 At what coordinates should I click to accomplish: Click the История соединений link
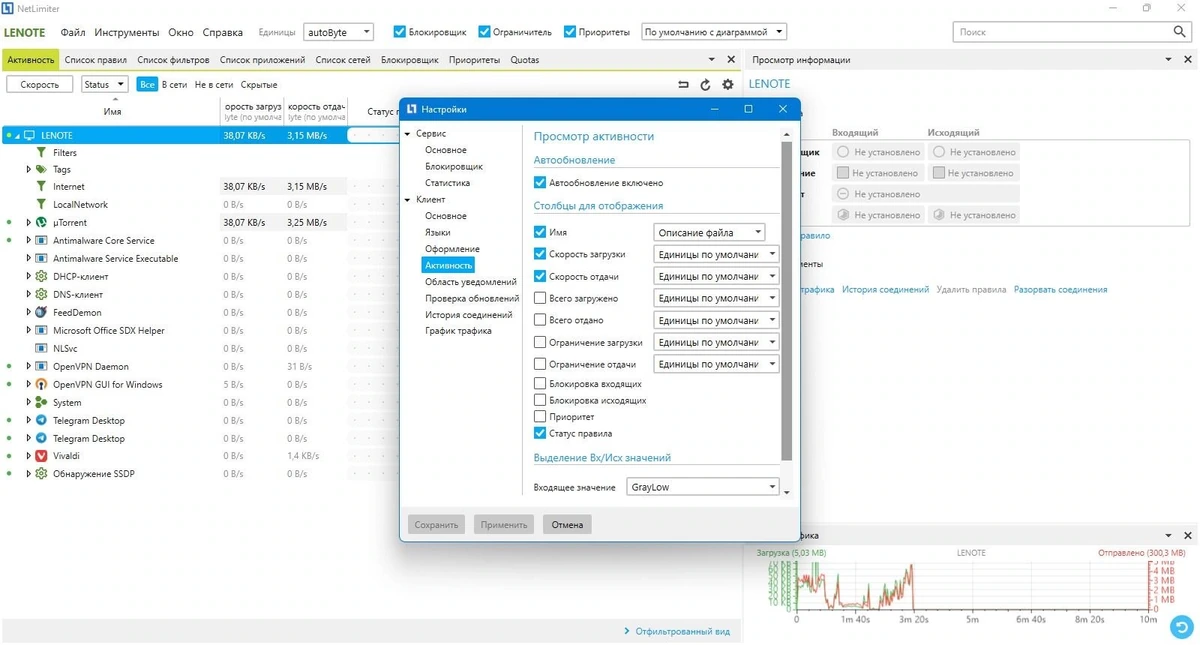(885, 290)
